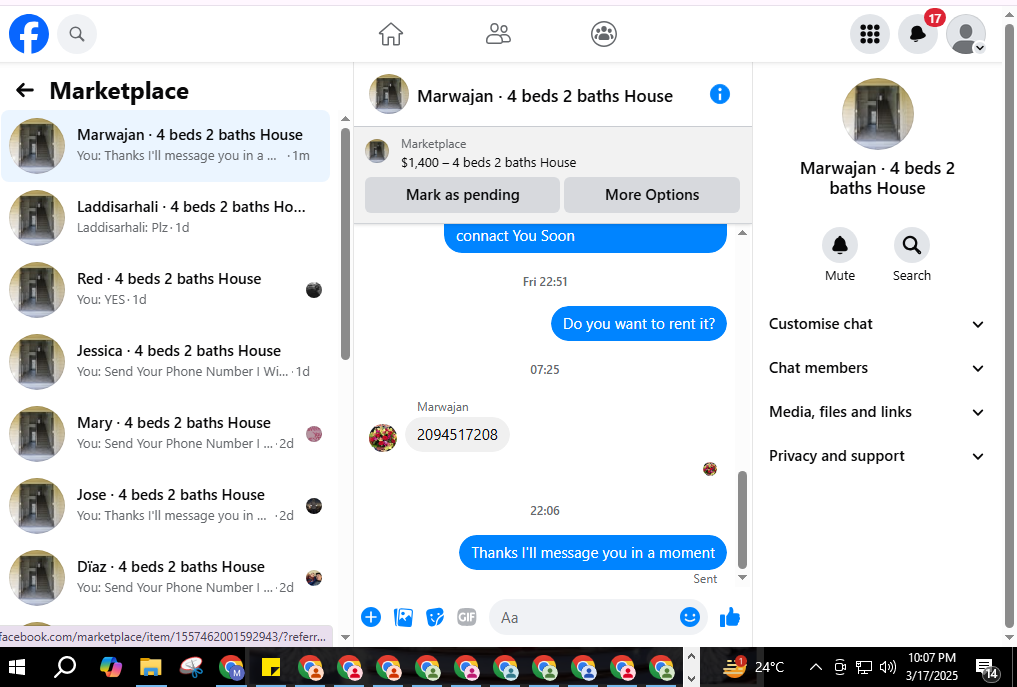
Task: Open Laddisarhali conversation in chat list
Action: pos(165,217)
